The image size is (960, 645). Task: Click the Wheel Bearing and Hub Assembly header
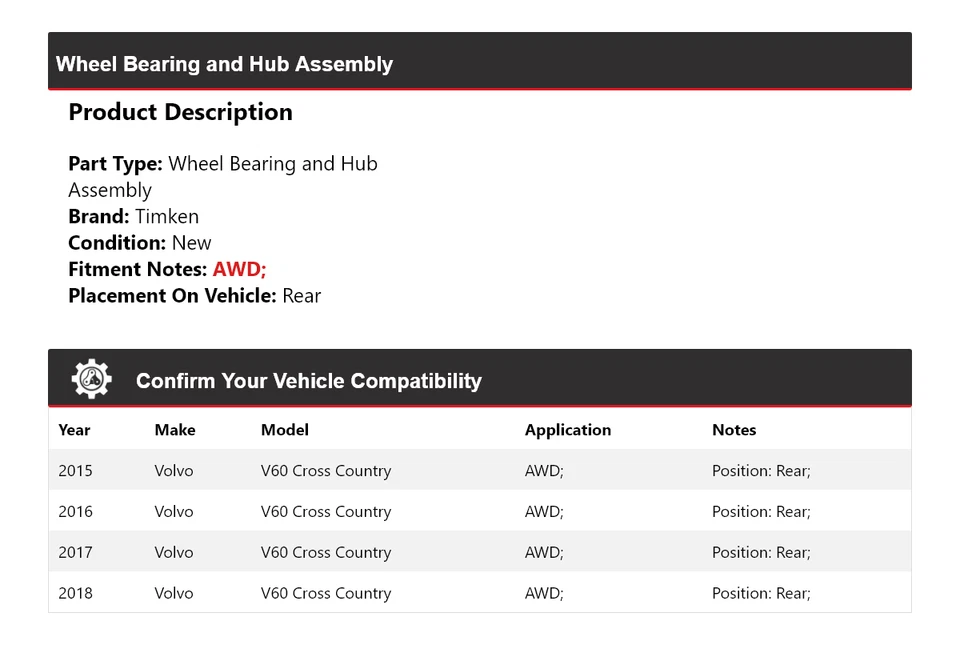224,64
